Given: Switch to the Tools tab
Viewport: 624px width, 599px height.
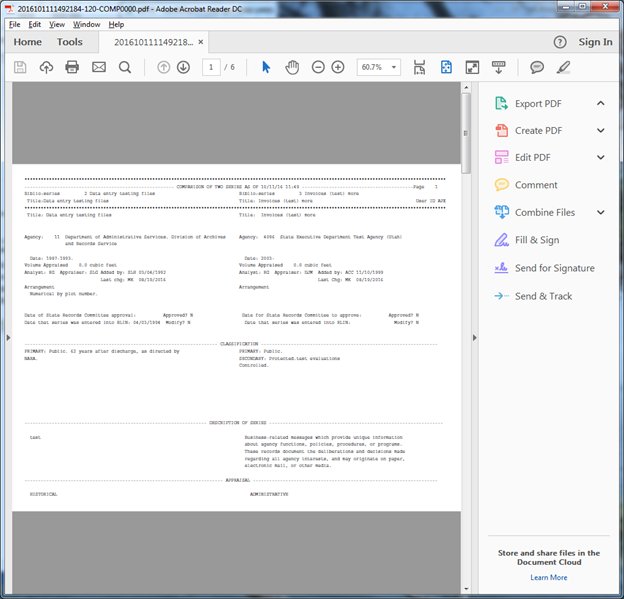Looking at the screenshot, I should (x=70, y=42).
